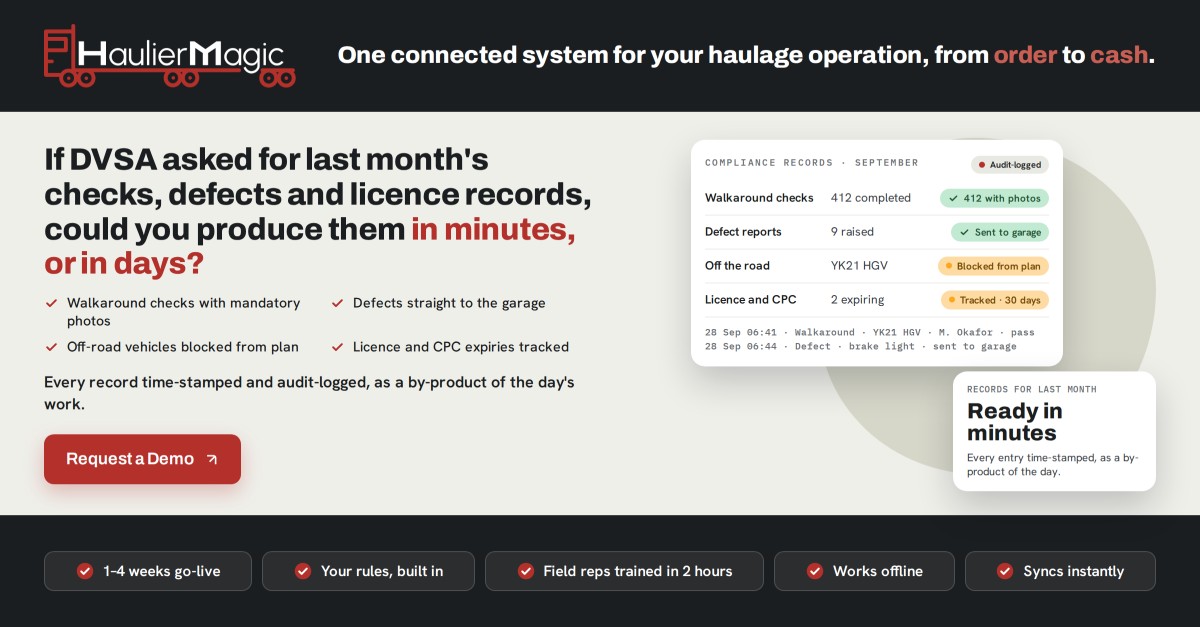Screen dimensions: 1200x627
Task: Click the Off the road row label
Action: (737, 266)
